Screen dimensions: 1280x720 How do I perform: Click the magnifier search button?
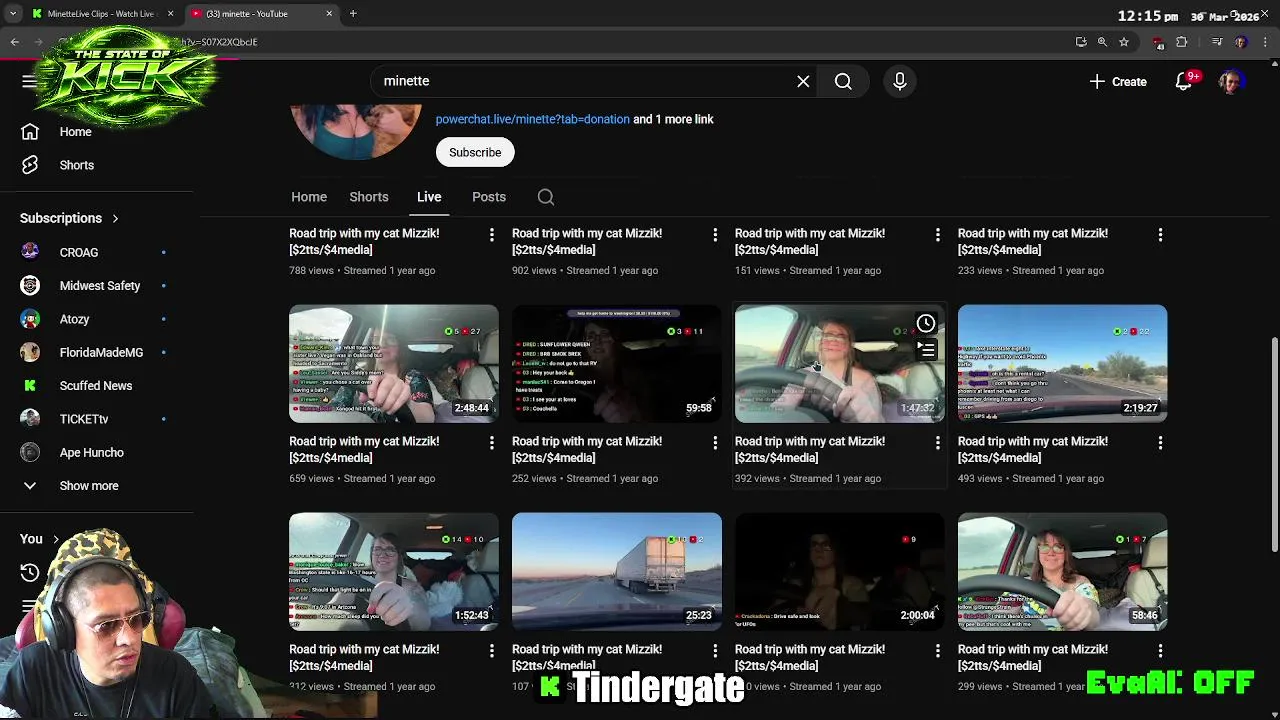pyautogui.click(x=843, y=81)
